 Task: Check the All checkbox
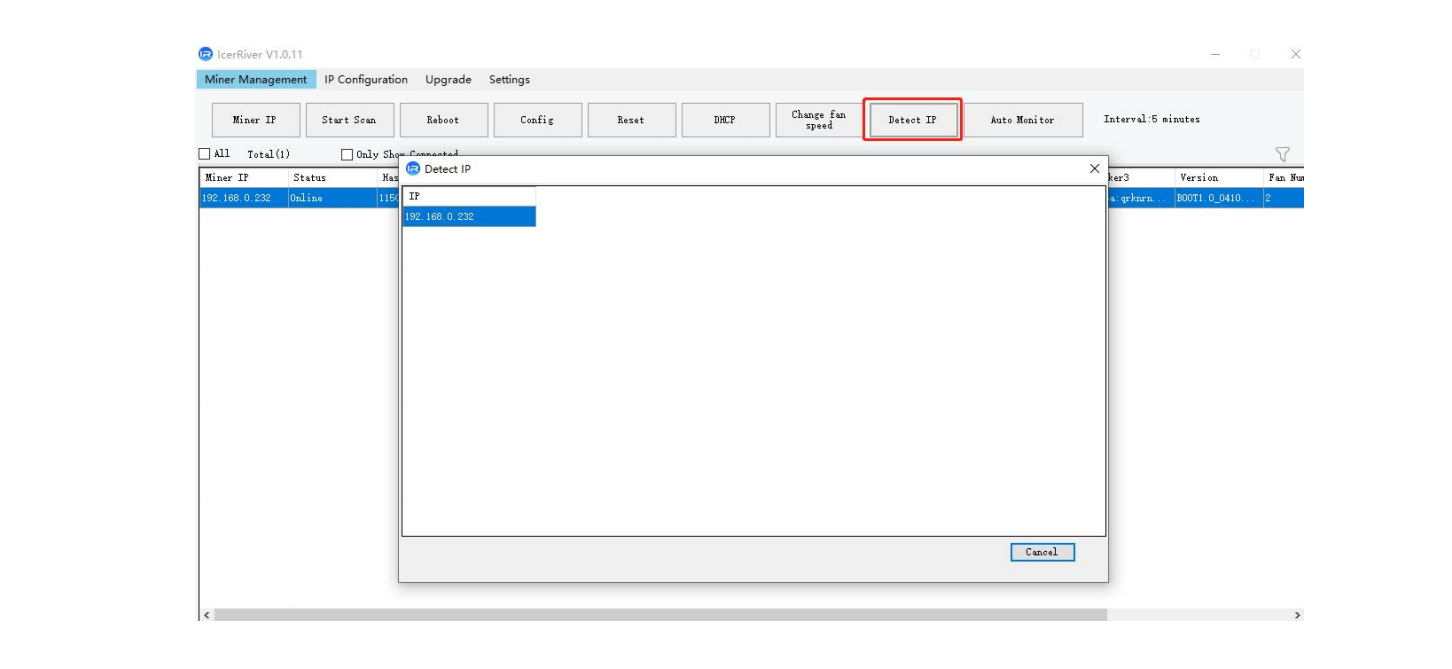205,154
